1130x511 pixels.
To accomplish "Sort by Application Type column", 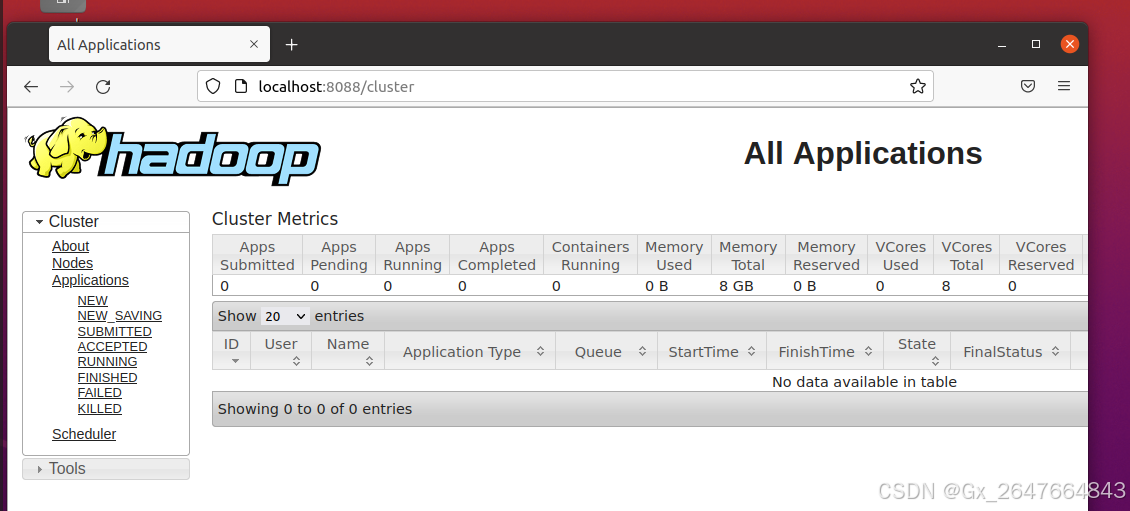I will pos(470,350).
